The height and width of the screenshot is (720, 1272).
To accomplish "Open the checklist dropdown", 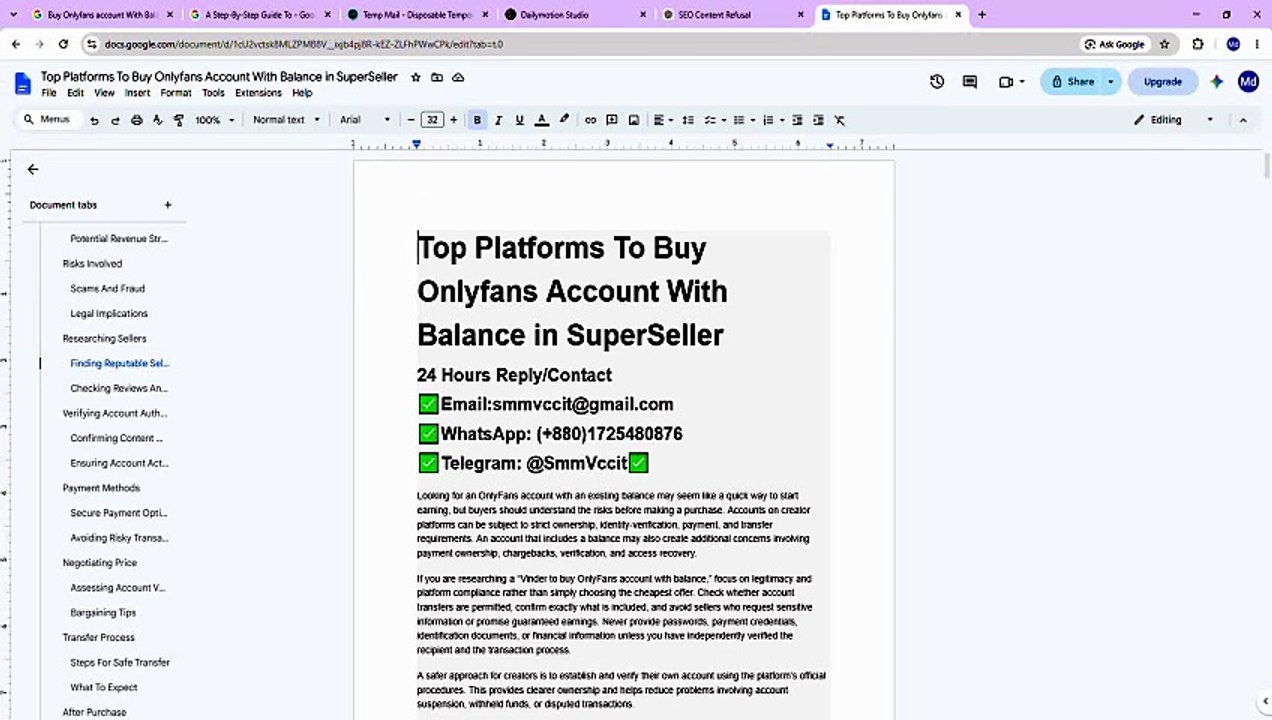I will click(x=715, y=120).
